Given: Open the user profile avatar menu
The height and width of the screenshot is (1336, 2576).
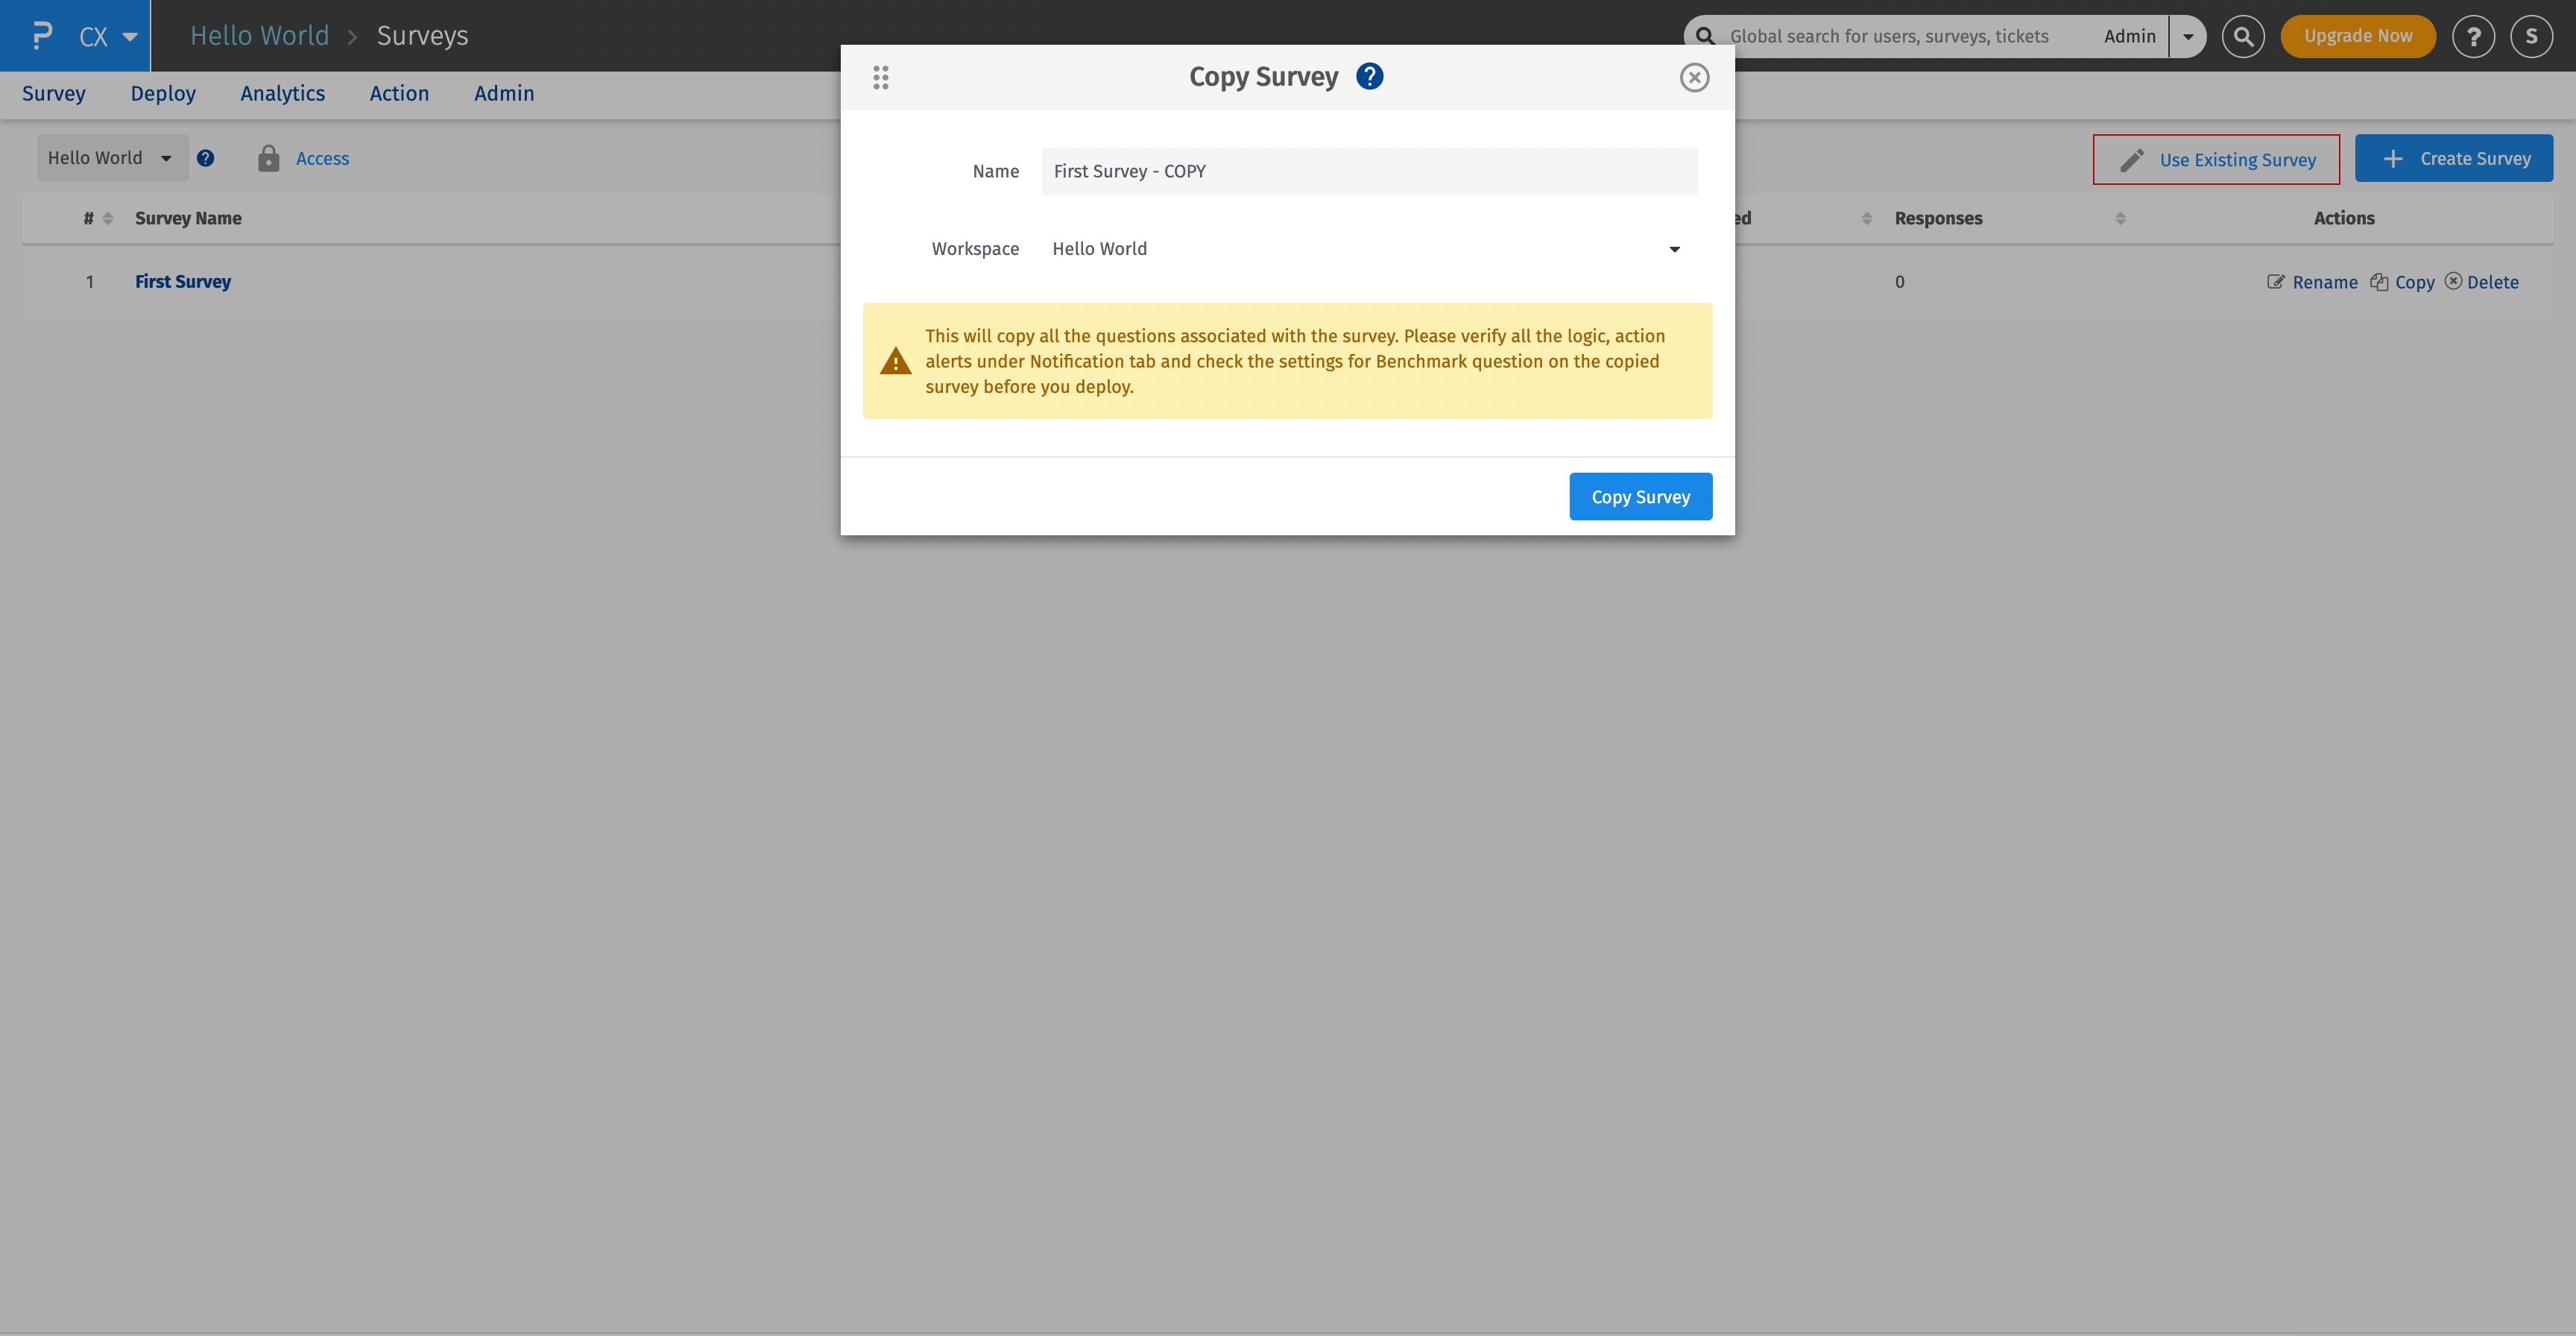Looking at the screenshot, I should coord(2532,36).
